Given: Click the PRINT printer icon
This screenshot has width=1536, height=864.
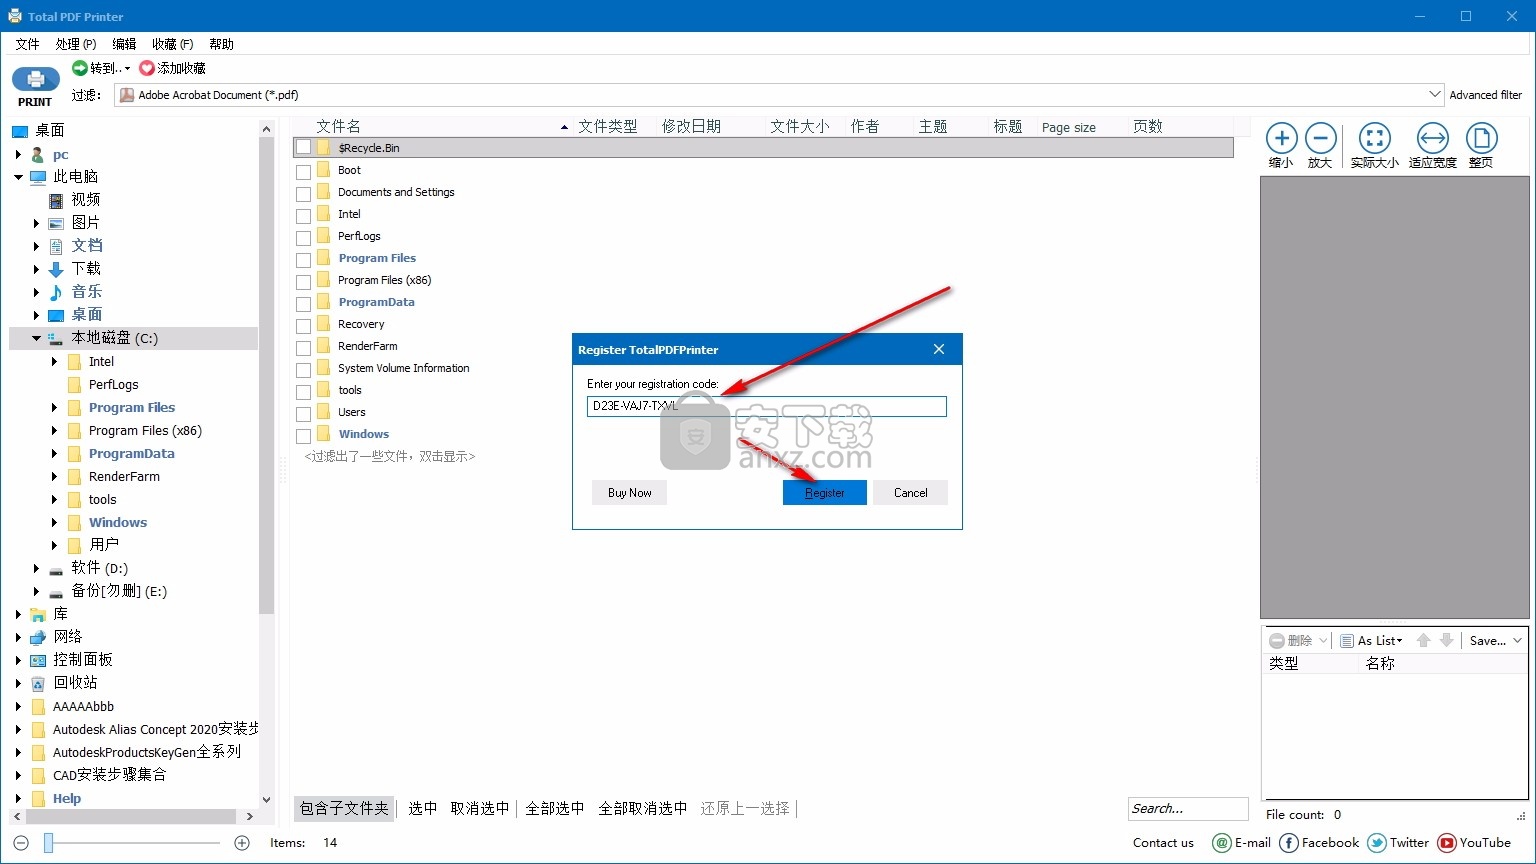Looking at the screenshot, I should tap(36, 80).
